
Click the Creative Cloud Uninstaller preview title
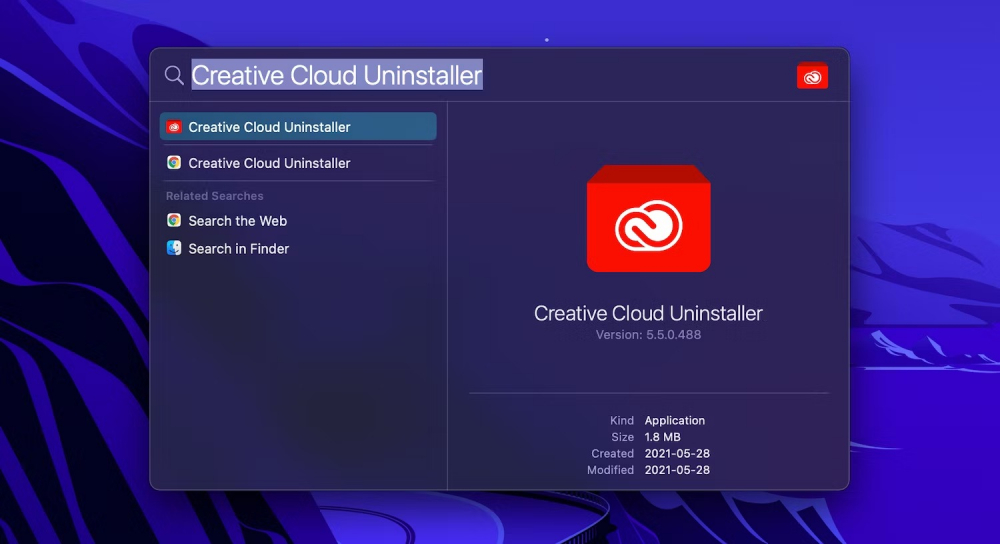pyautogui.click(x=648, y=313)
